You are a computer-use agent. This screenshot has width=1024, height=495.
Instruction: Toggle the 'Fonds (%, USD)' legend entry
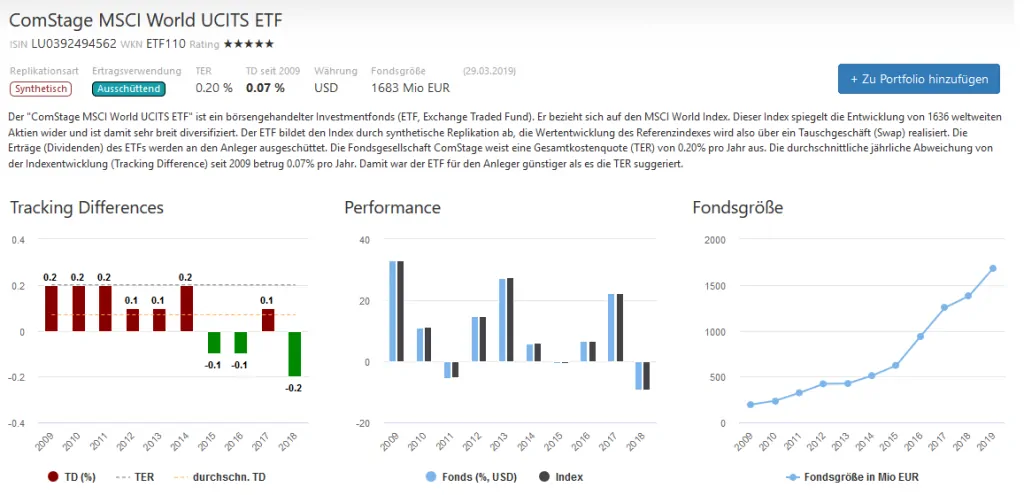coord(471,477)
